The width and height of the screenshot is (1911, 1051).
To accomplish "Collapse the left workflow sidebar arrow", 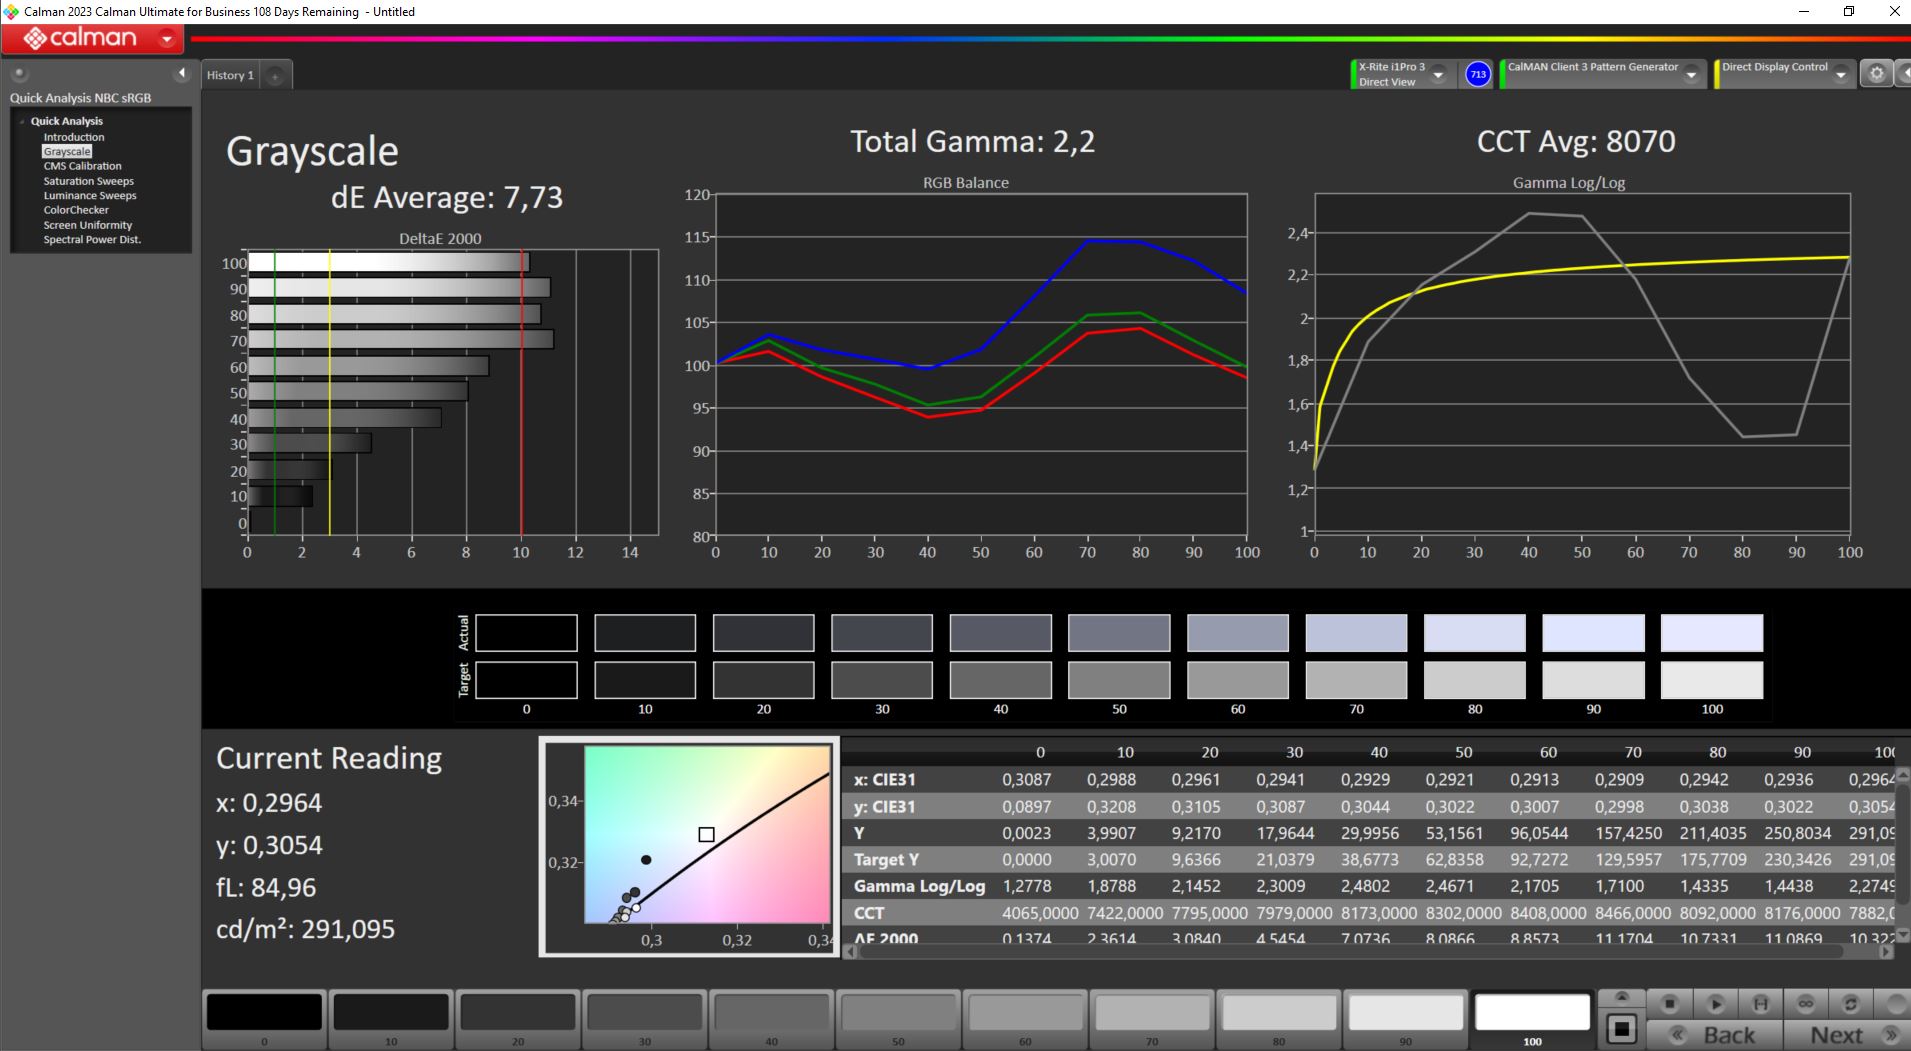I will click(x=181, y=73).
